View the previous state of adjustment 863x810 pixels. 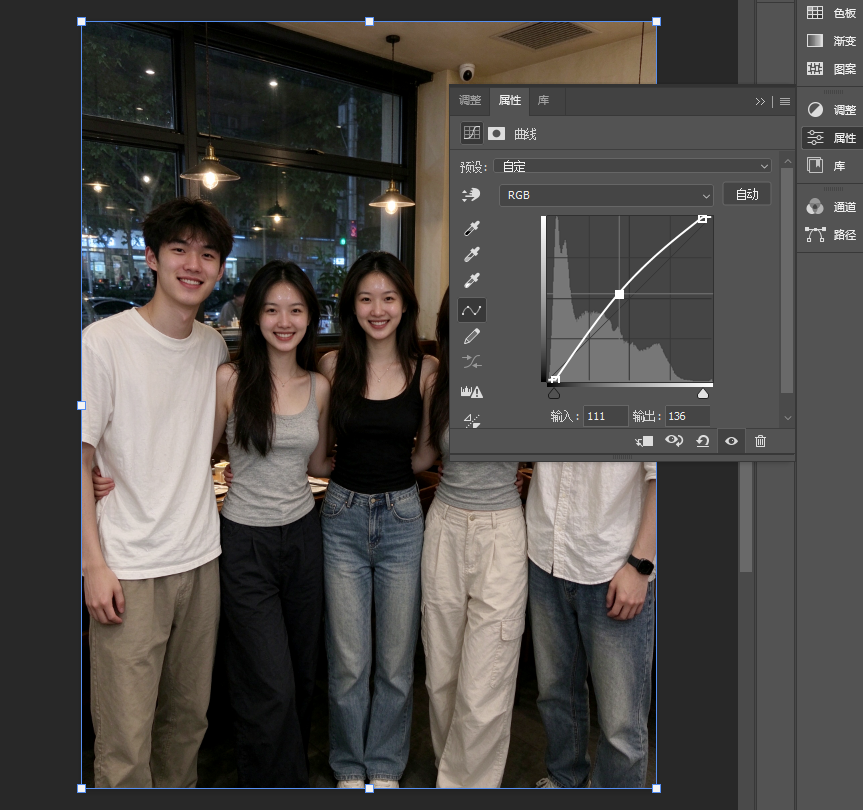click(x=674, y=441)
